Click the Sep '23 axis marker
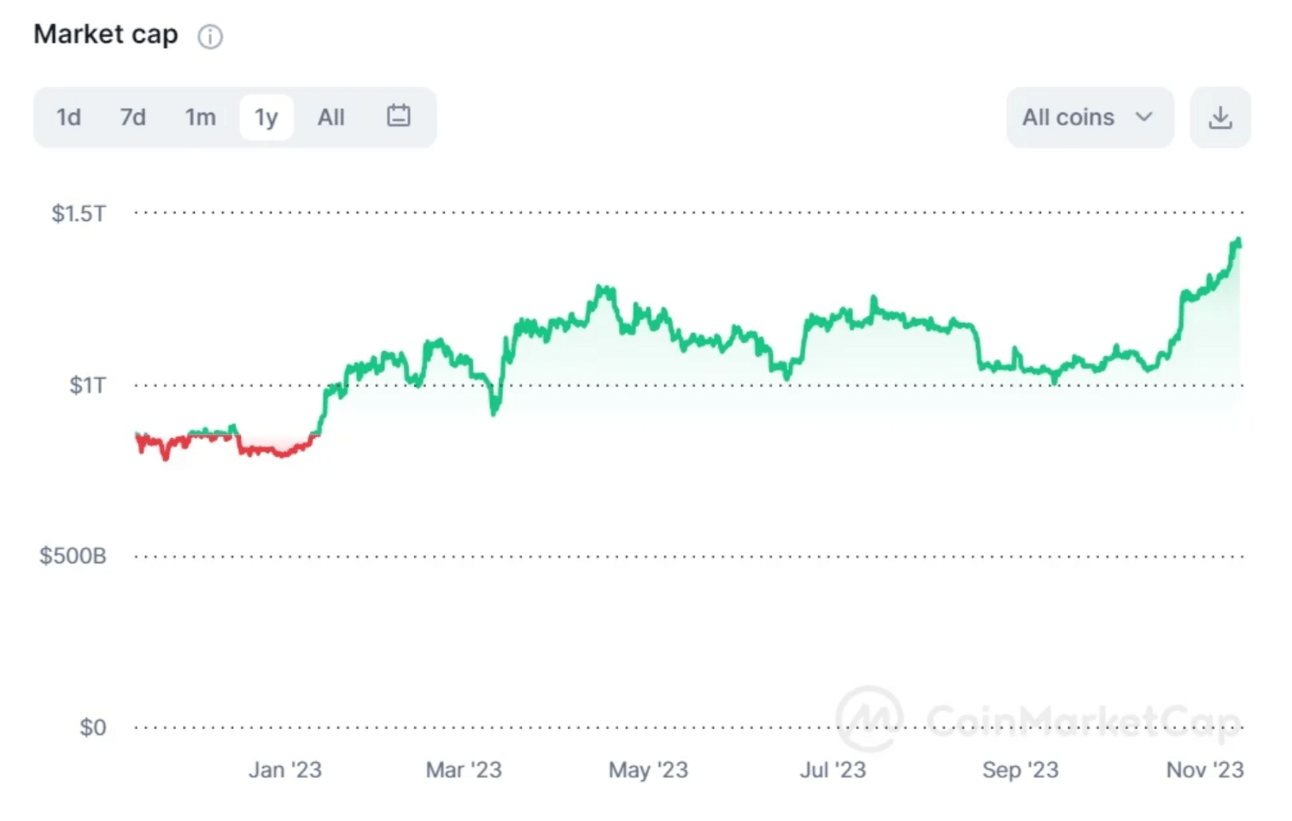The image size is (1292, 821). 1020,769
